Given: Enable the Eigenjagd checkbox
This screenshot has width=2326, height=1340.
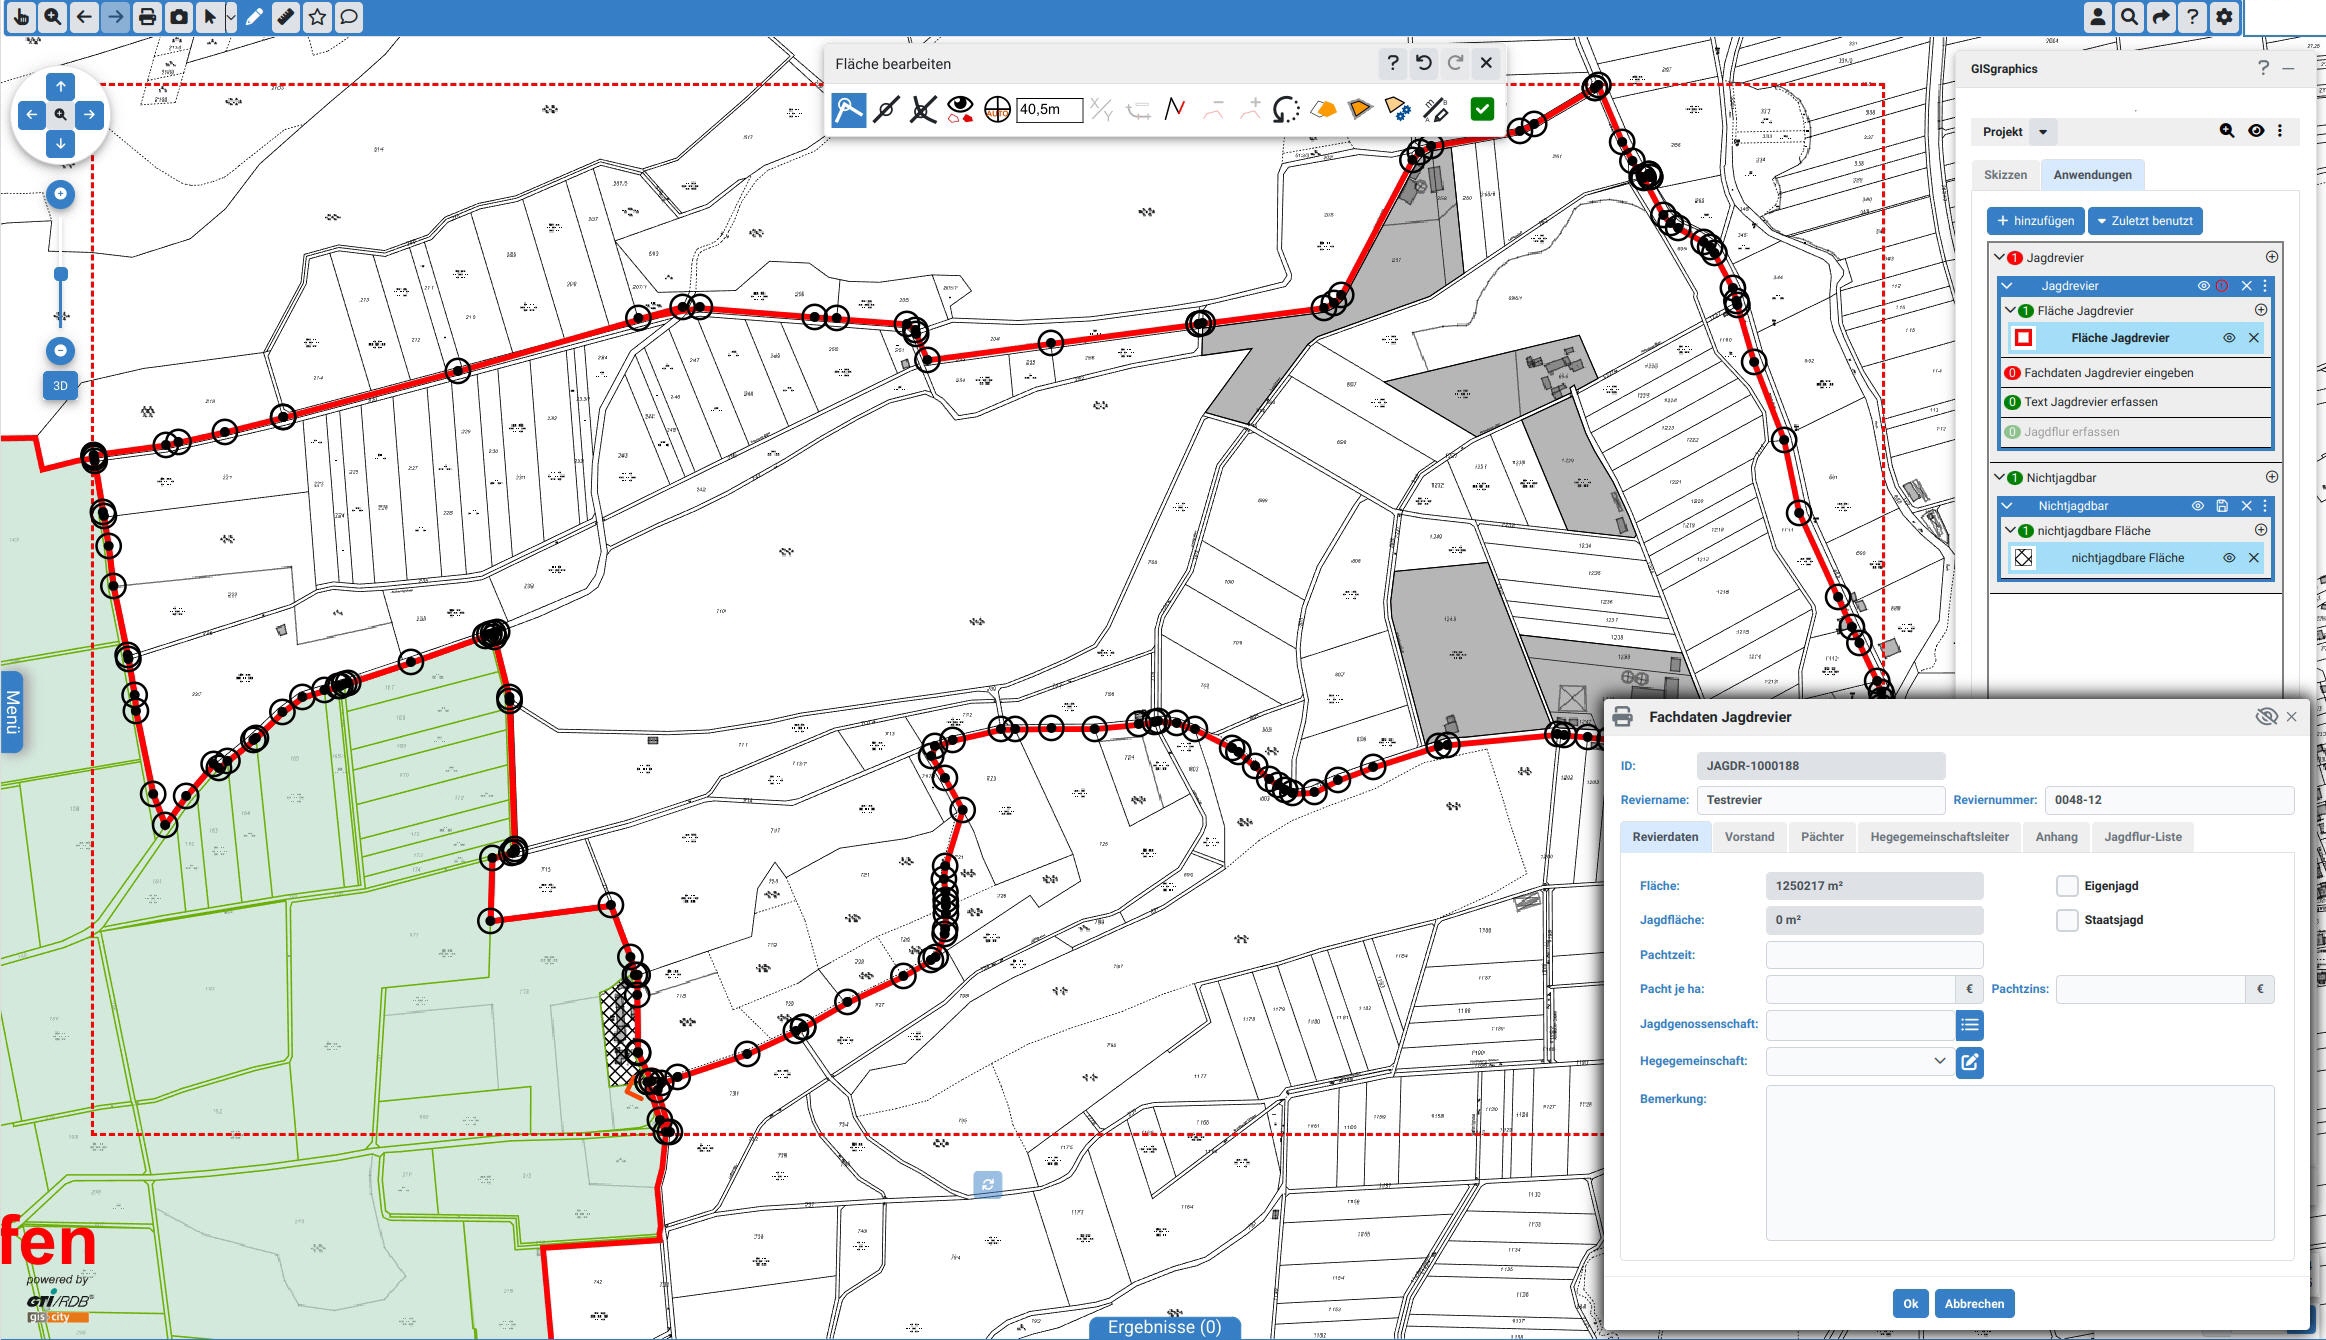Looking at the screenshot, I should click(x=2067, y=886).
